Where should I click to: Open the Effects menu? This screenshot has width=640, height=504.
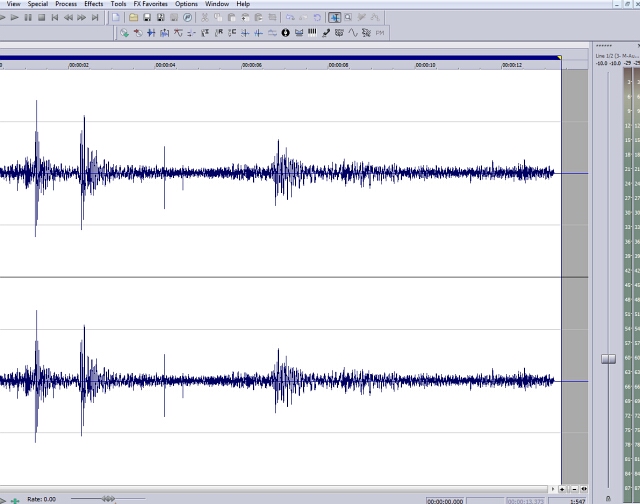coord(93,4)
